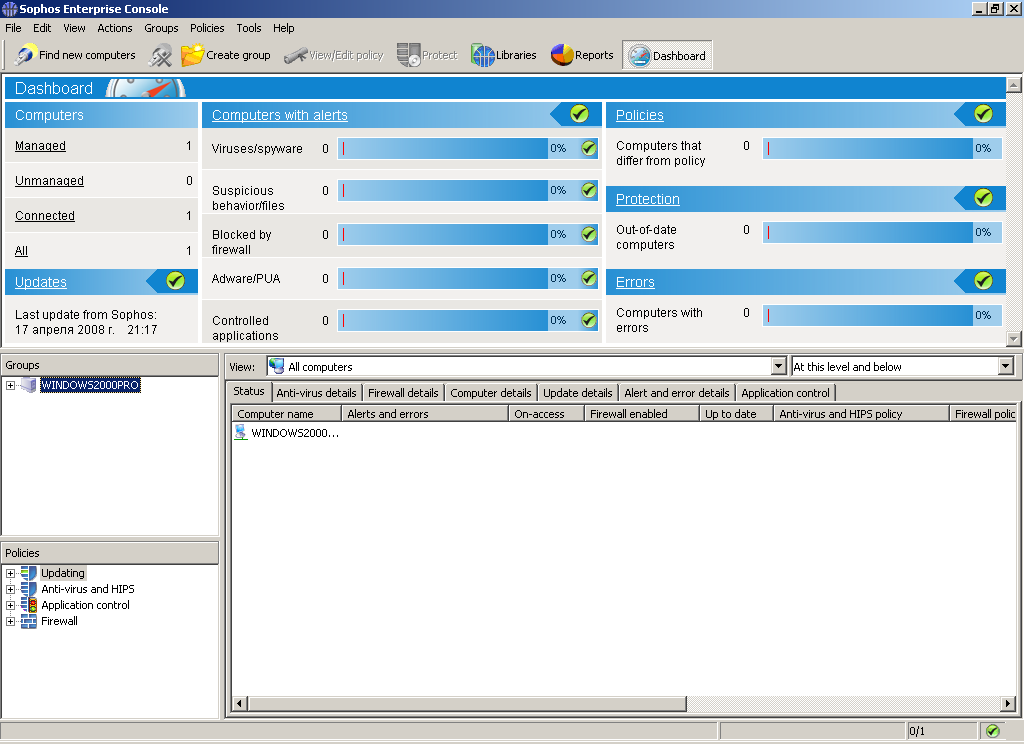Click the Protection heading link

point(648,199)
